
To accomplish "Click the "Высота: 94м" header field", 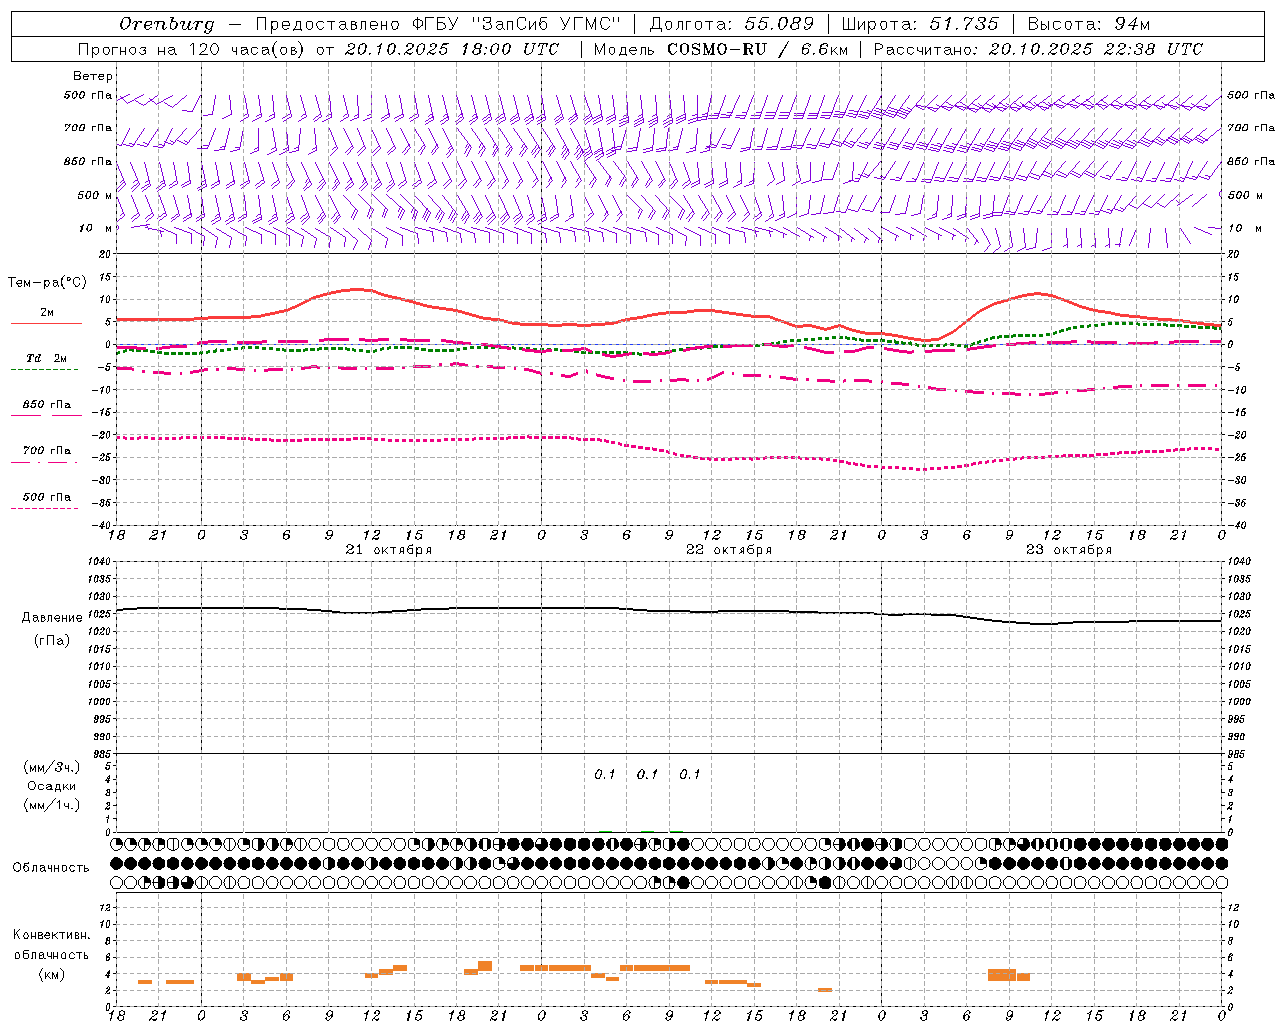I will click(x=1089, y=24).
